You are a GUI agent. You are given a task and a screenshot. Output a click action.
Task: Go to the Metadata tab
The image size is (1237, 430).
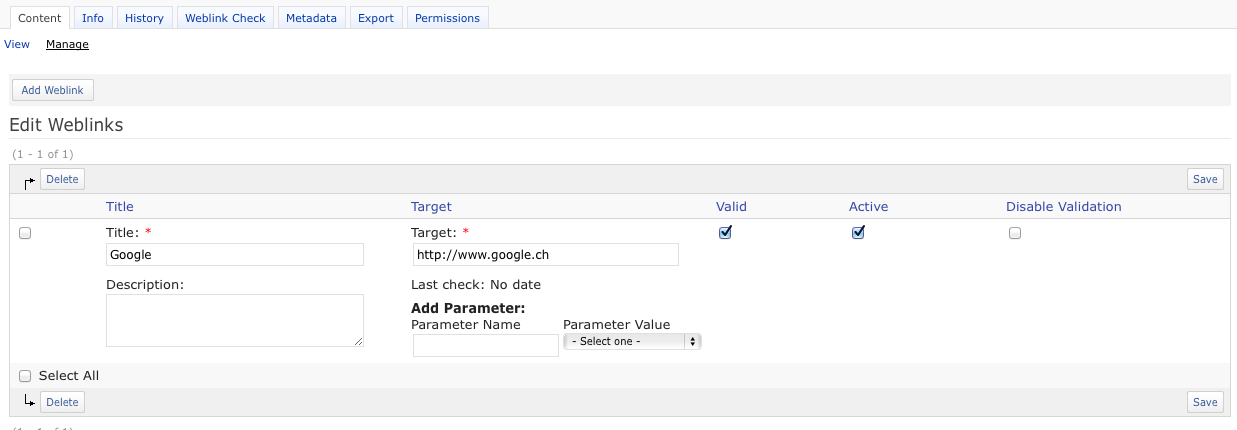click(x=311, y=18)
